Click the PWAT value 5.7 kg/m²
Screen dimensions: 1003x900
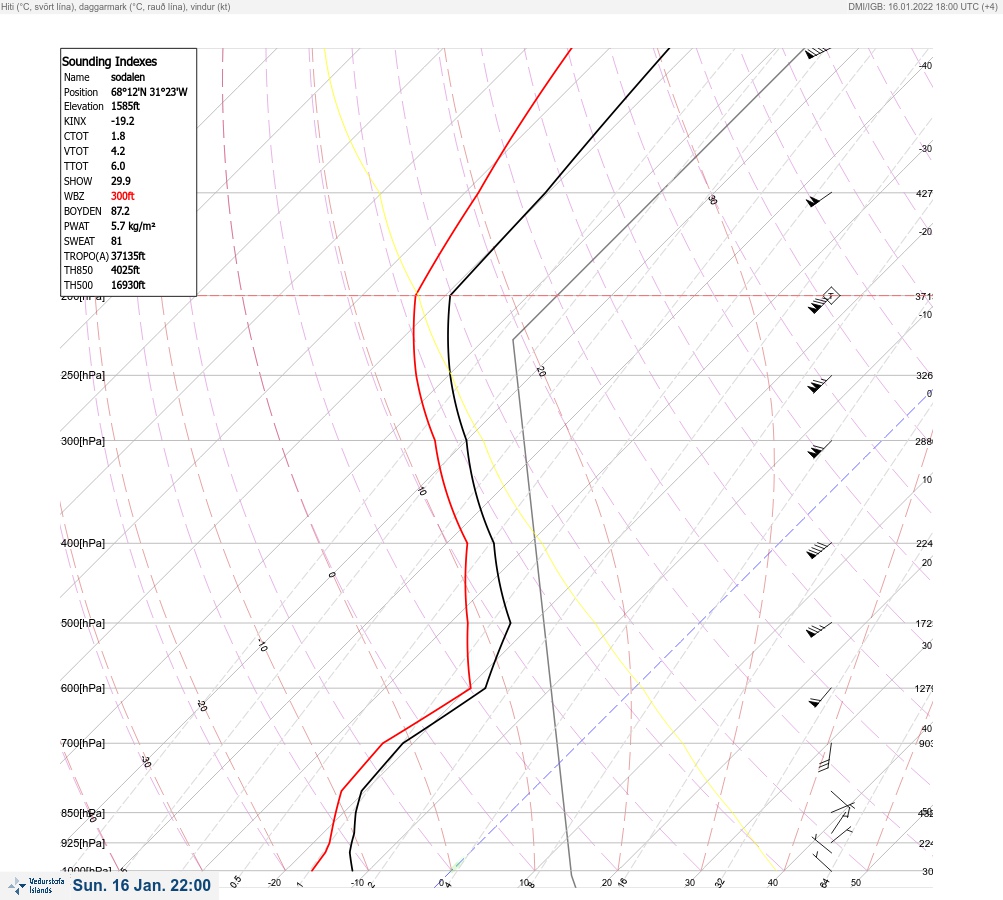coord(133,226)
